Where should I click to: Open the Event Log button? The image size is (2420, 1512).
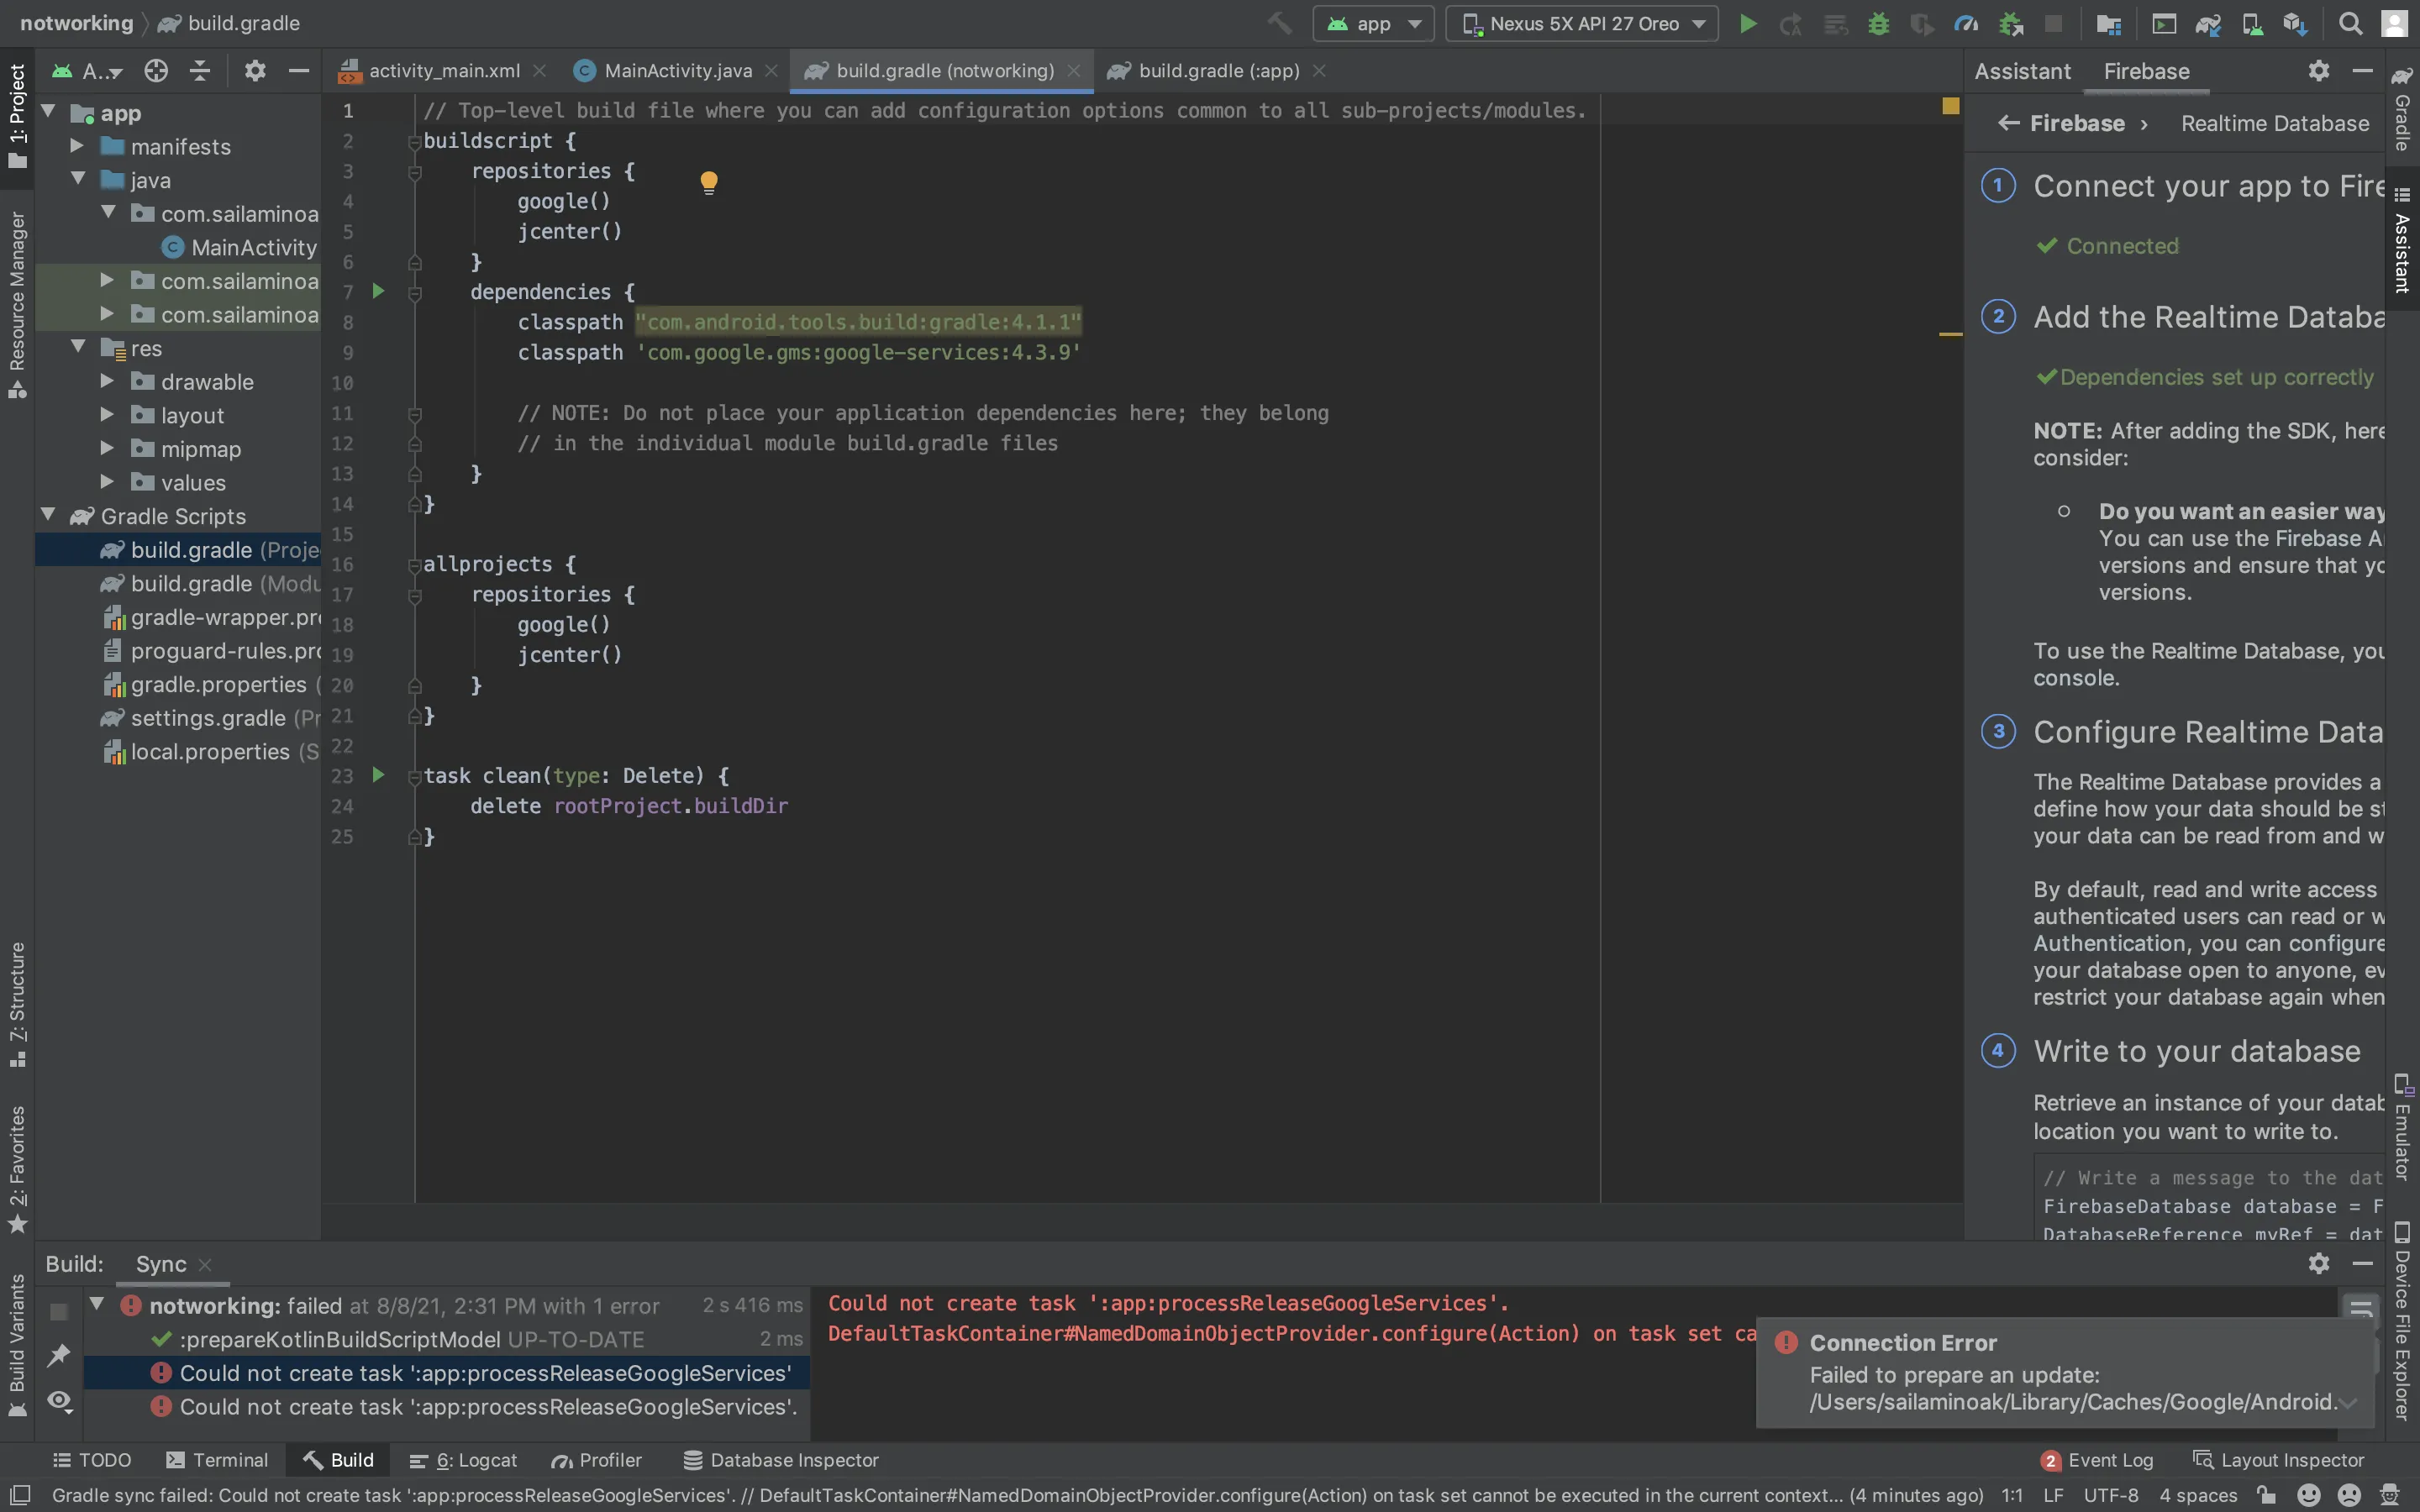pyautogui.click(x=2098, y=1460)
